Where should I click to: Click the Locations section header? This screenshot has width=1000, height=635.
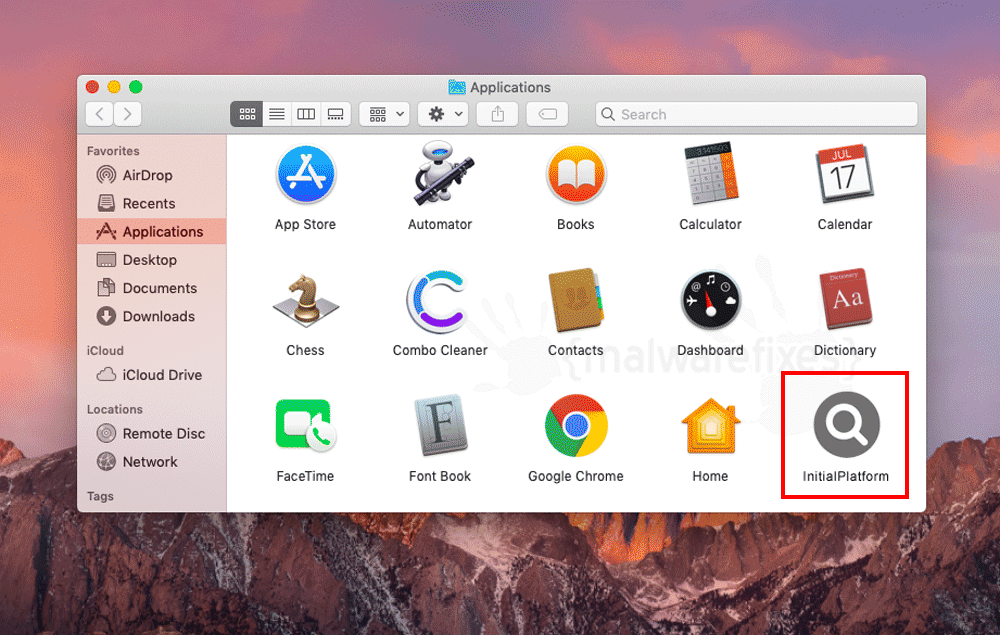(115, 409)
